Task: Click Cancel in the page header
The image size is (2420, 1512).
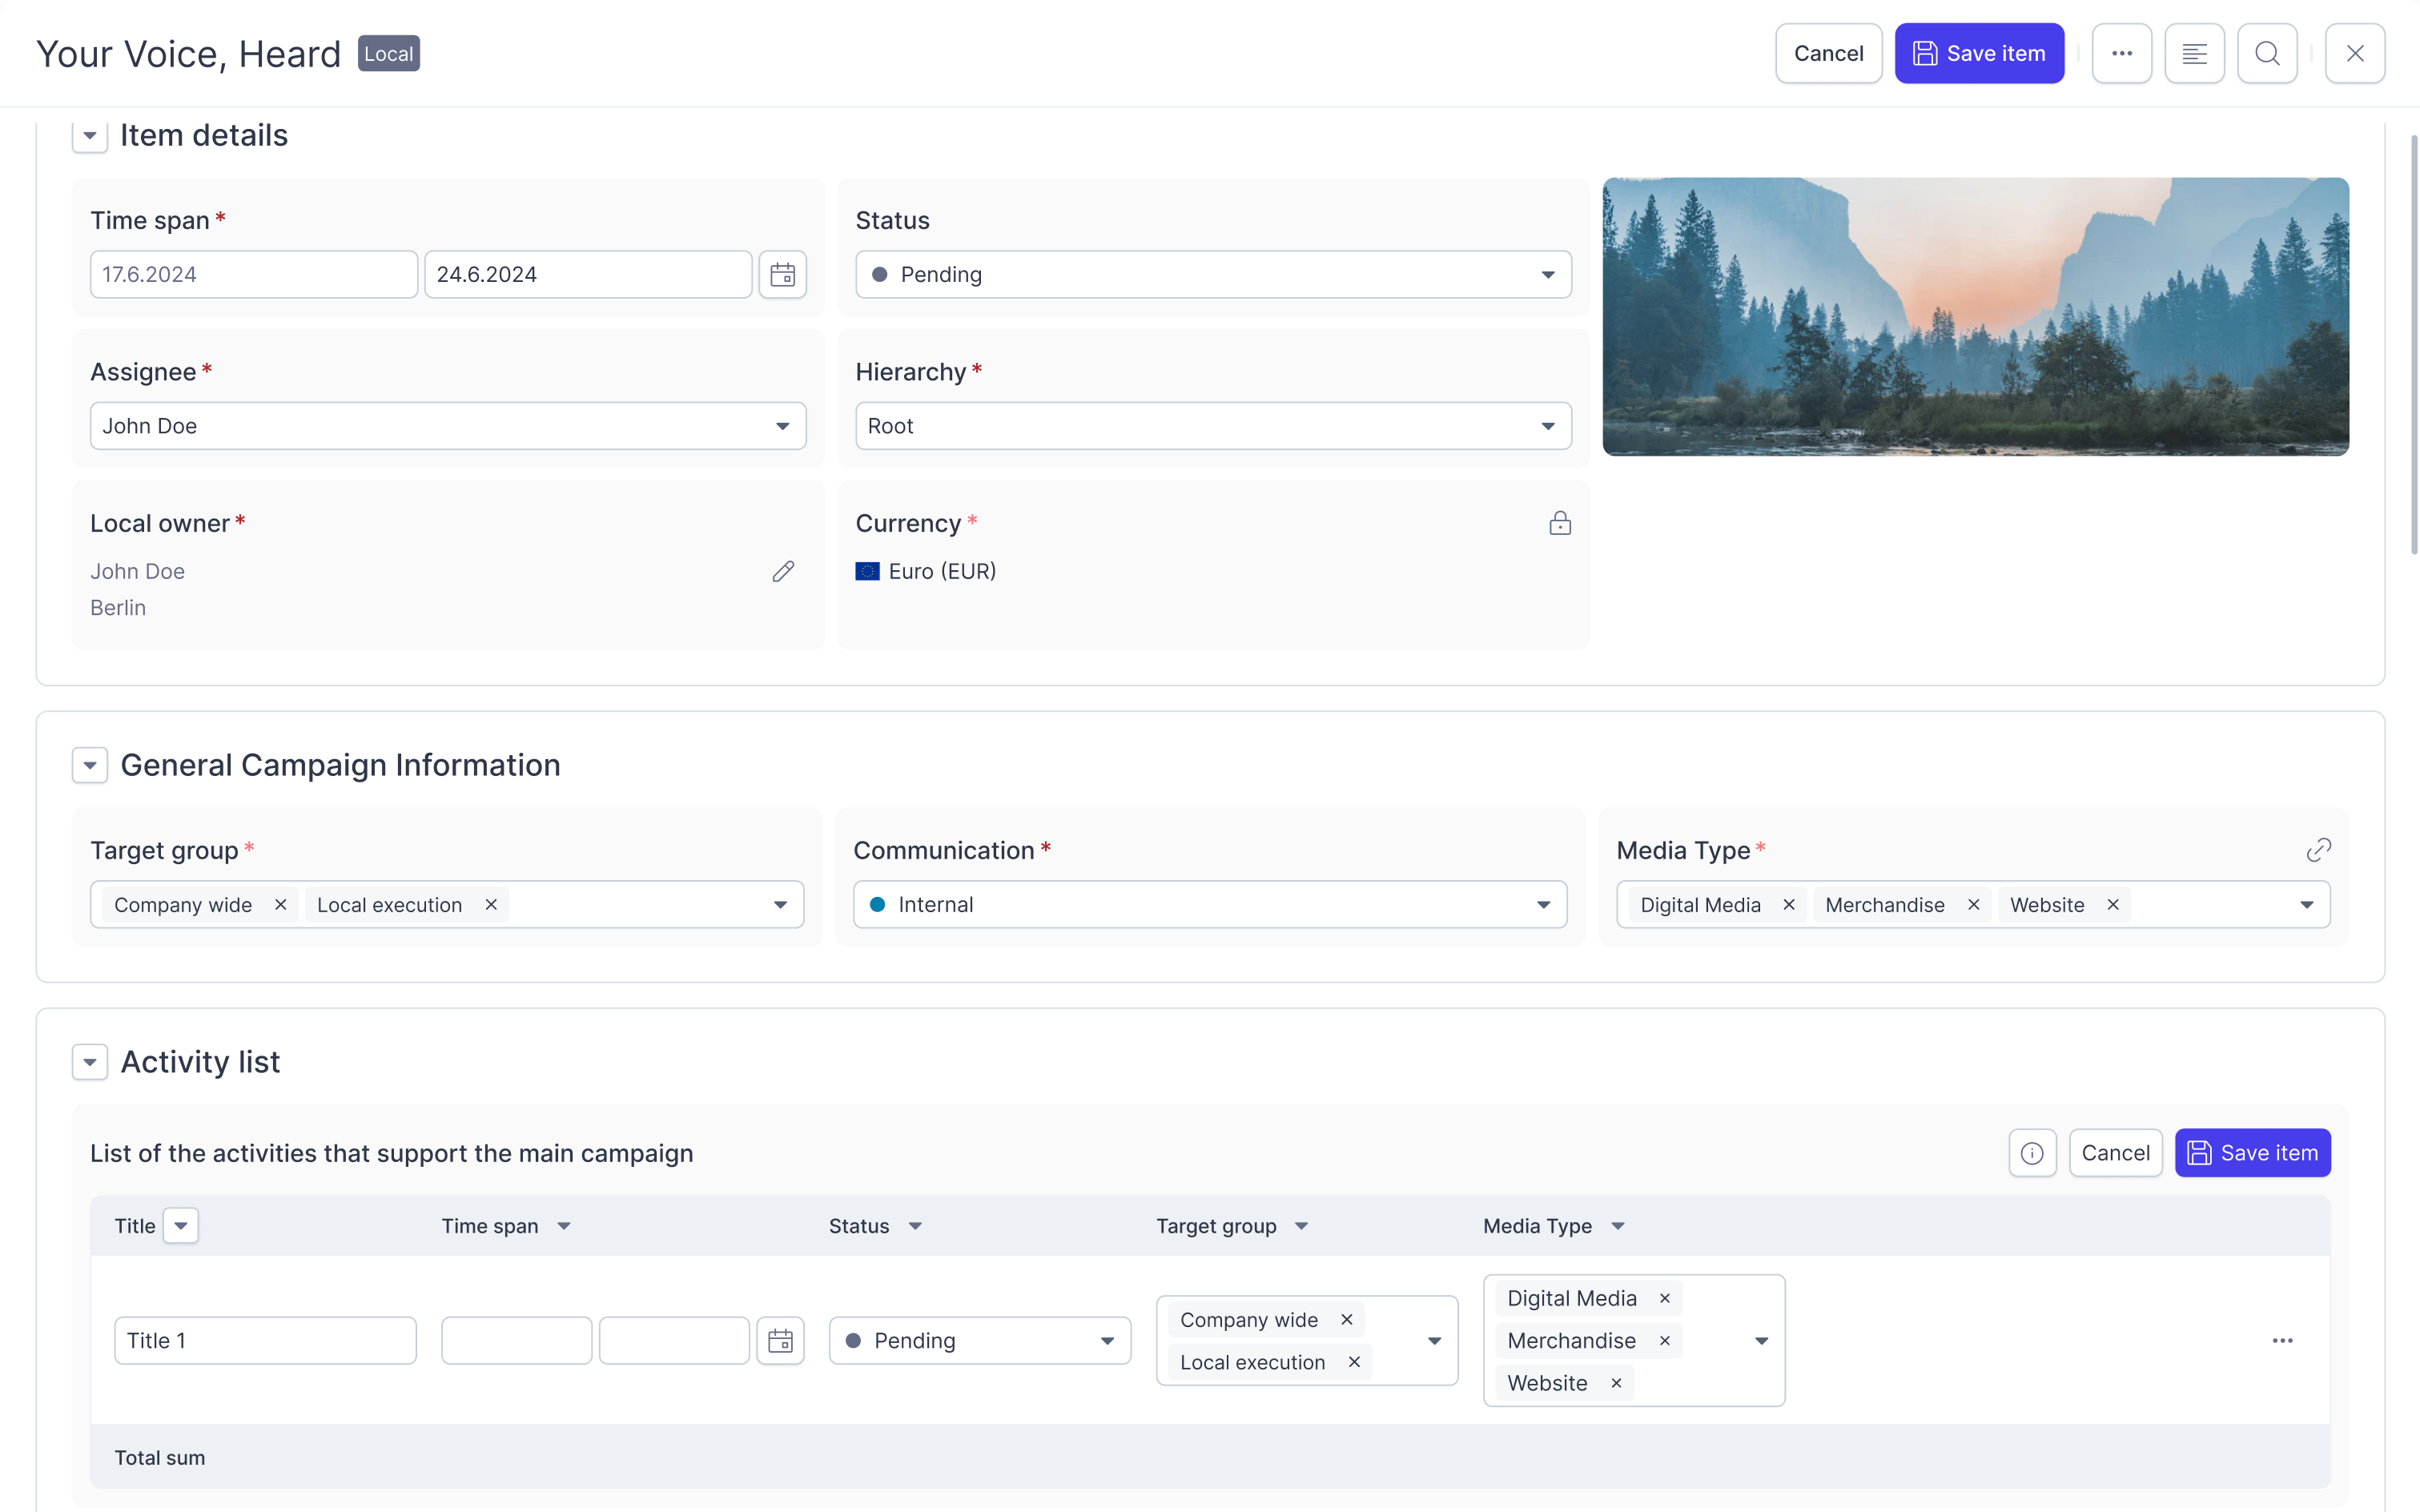Action: [x=1828, y=53]
